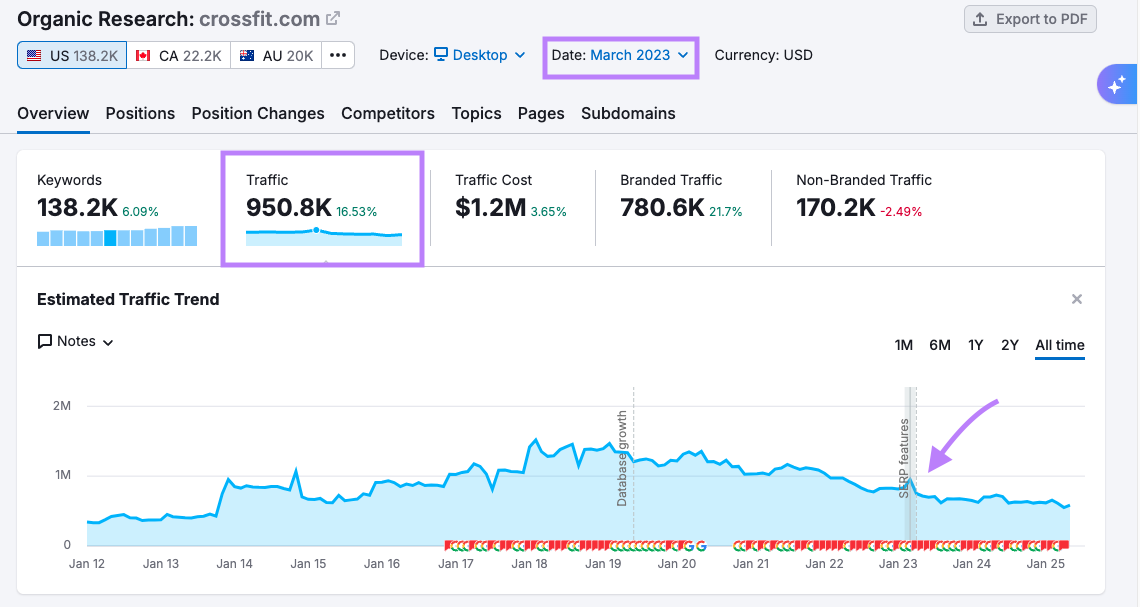
Task: Click the Keywords mini bar chart
Action: [117, 237]
